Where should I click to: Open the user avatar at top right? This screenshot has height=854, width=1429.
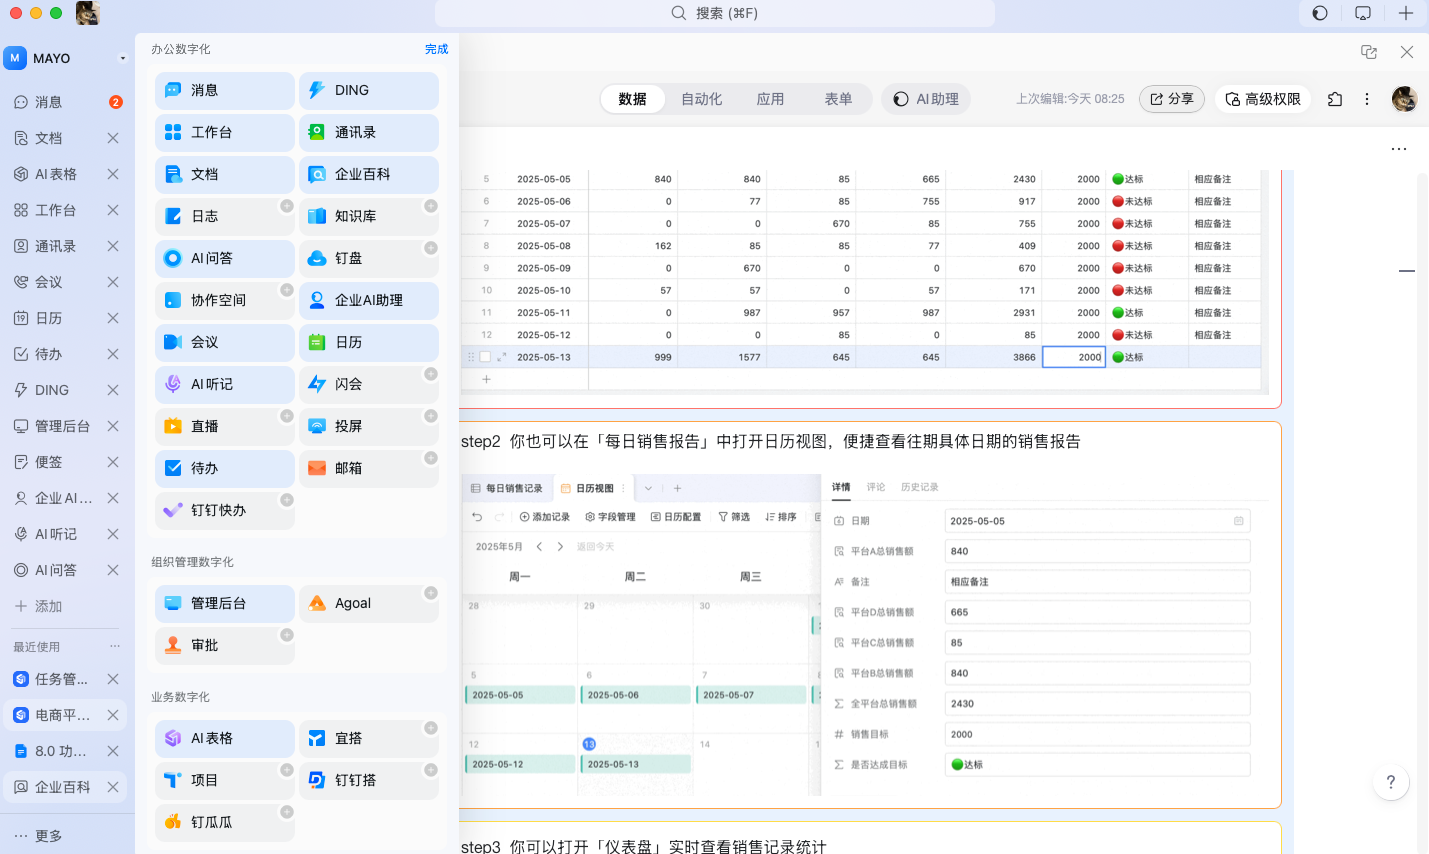click(1404, 99)
